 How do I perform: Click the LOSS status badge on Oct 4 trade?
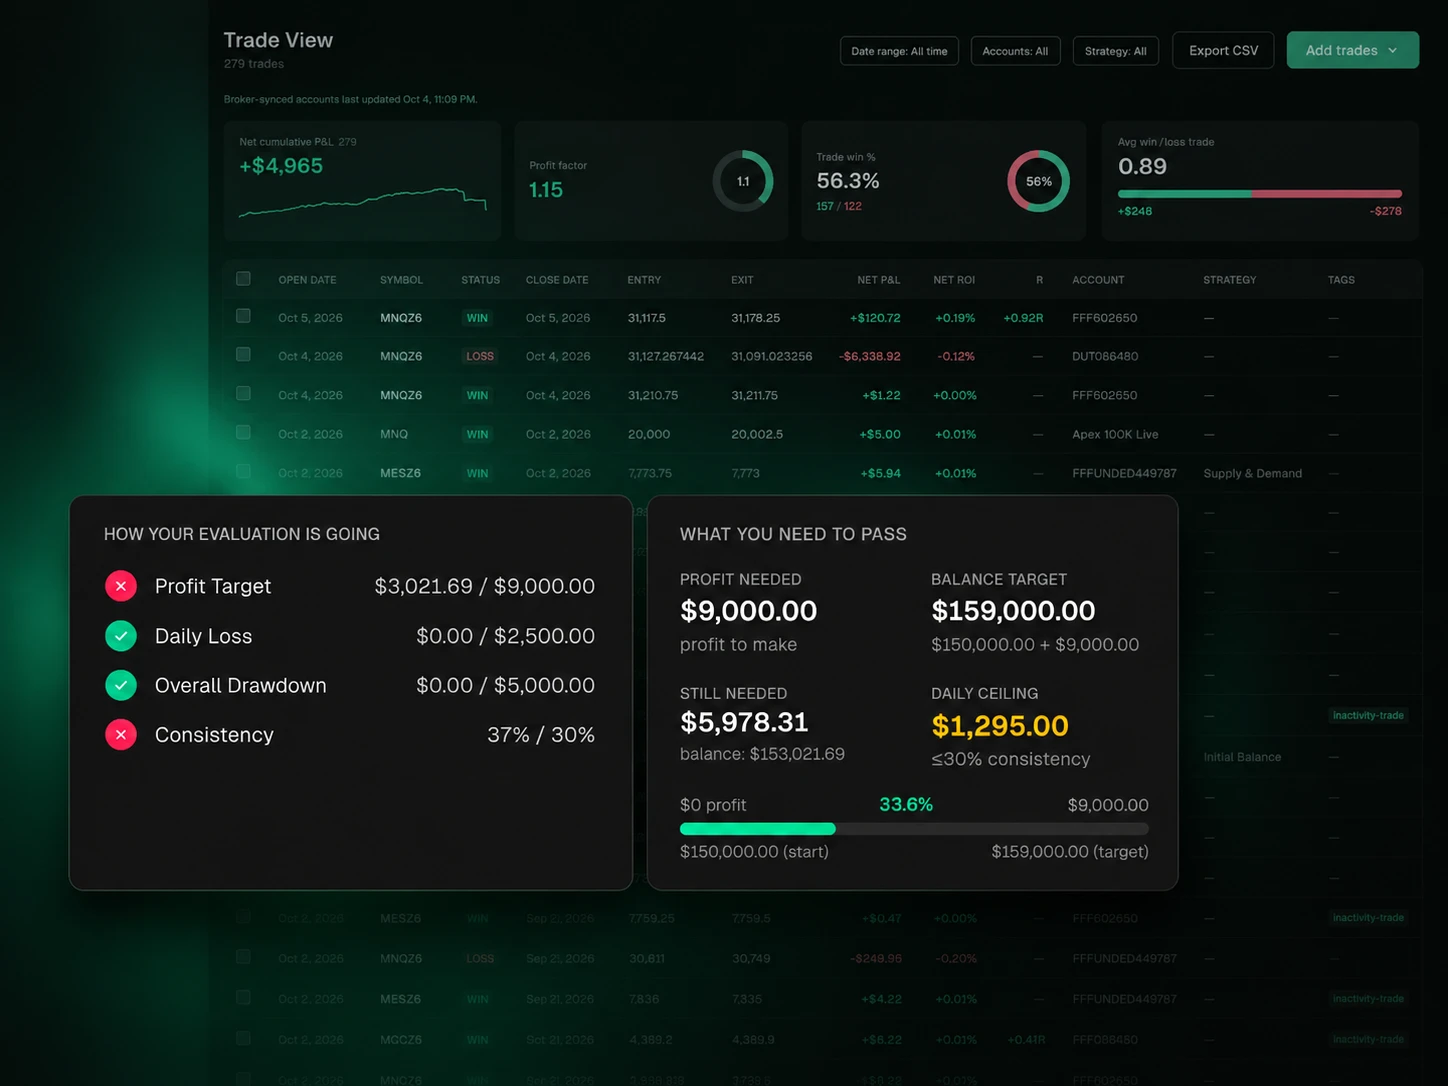[480, 356]
